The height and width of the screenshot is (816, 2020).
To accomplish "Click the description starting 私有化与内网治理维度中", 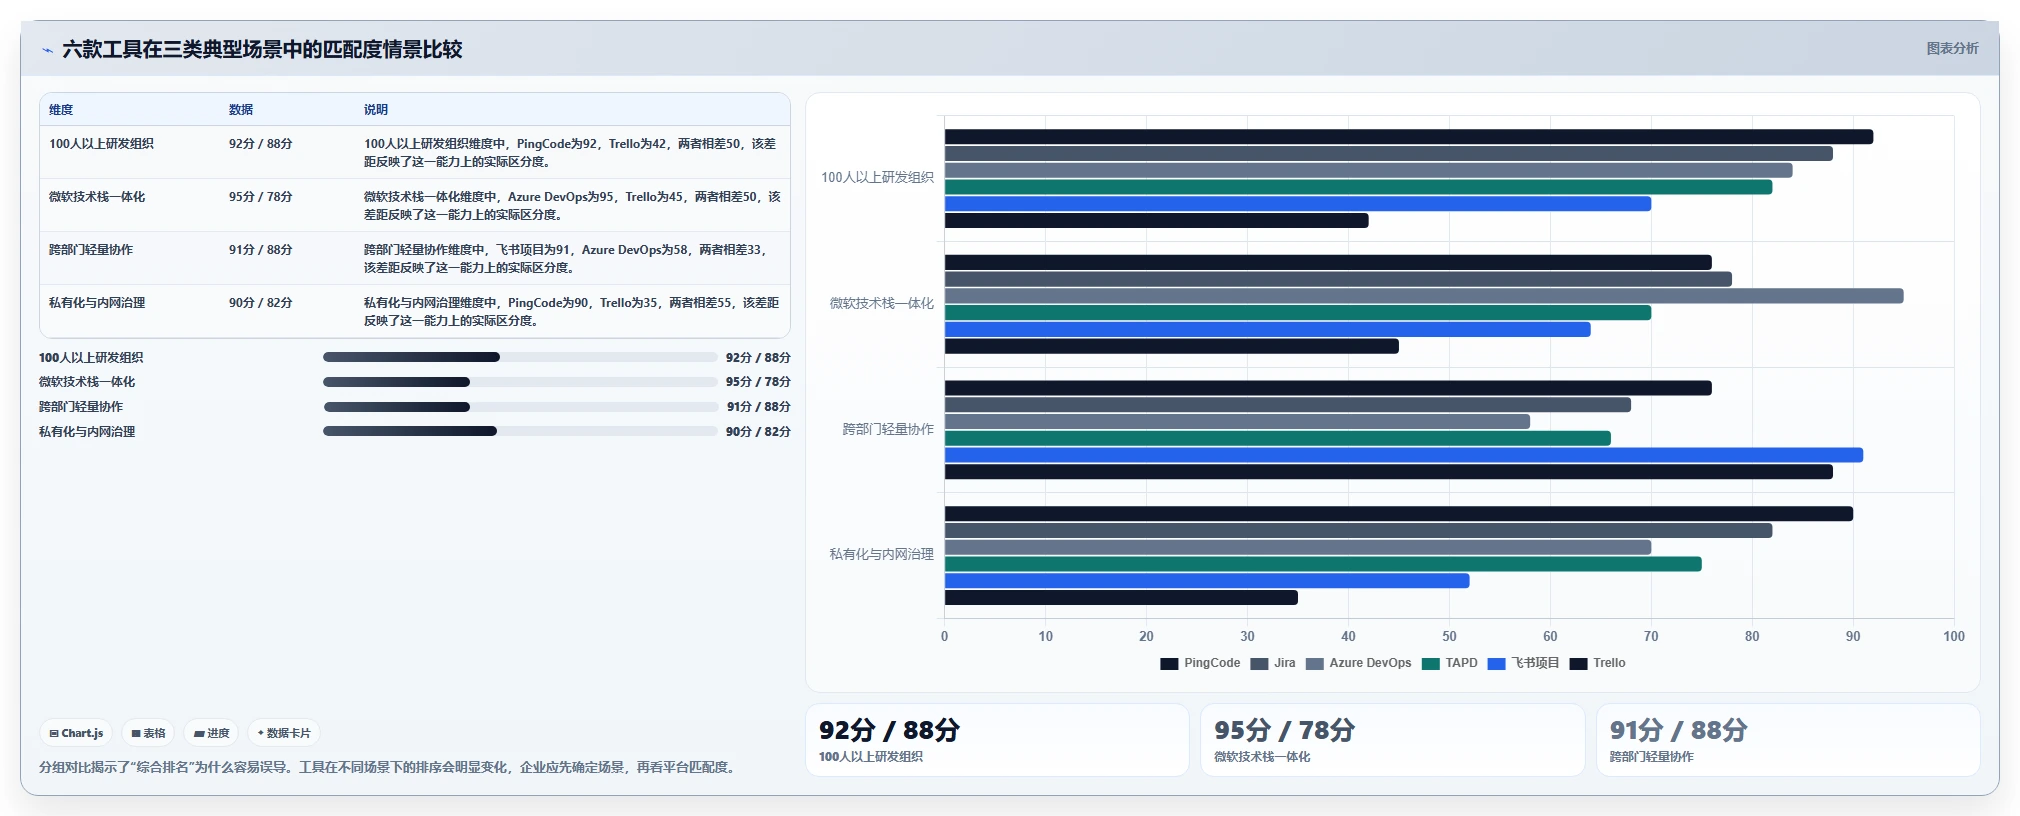I will pyautogui.click(x=572, y=312).
